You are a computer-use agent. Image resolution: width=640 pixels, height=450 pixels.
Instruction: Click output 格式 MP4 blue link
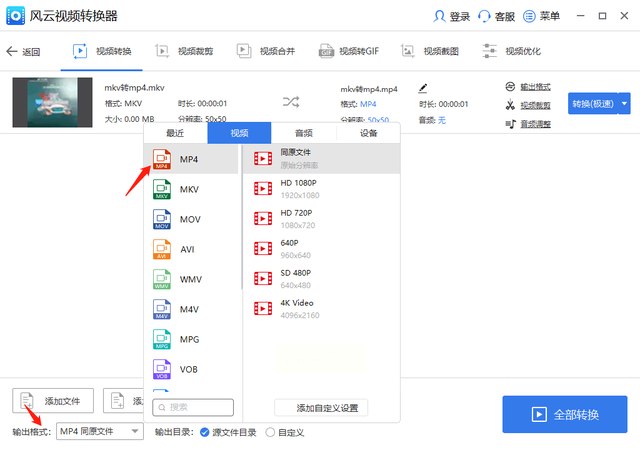click(368, 105)
